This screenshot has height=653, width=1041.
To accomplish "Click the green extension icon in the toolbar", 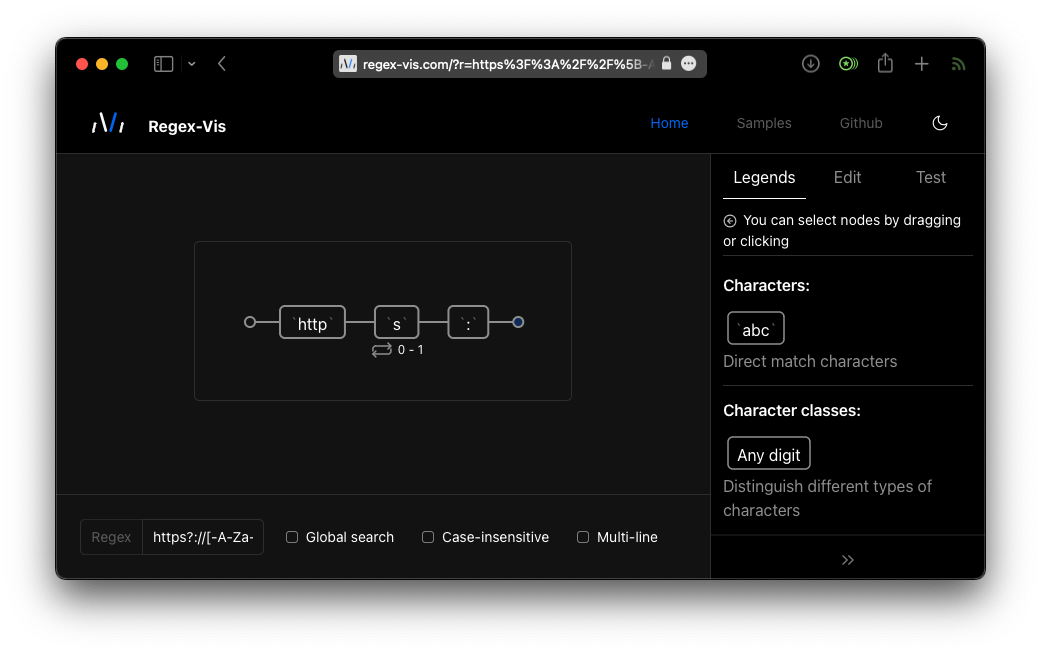I will coord(848,64).
